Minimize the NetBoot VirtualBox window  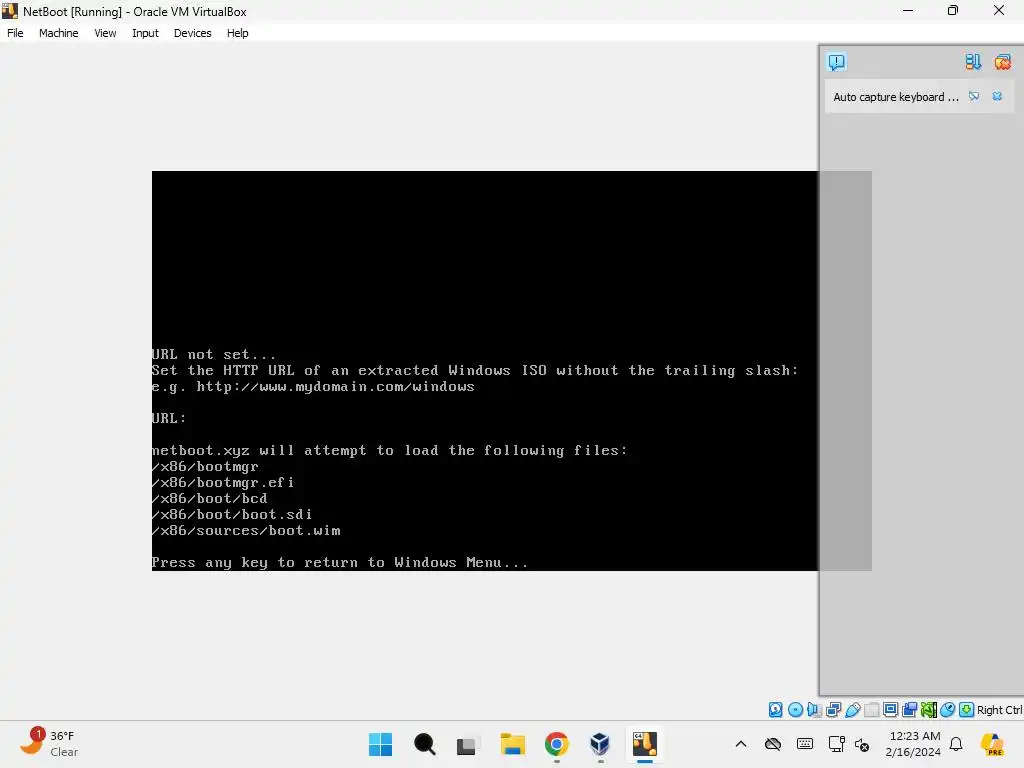tap(908, 10)
